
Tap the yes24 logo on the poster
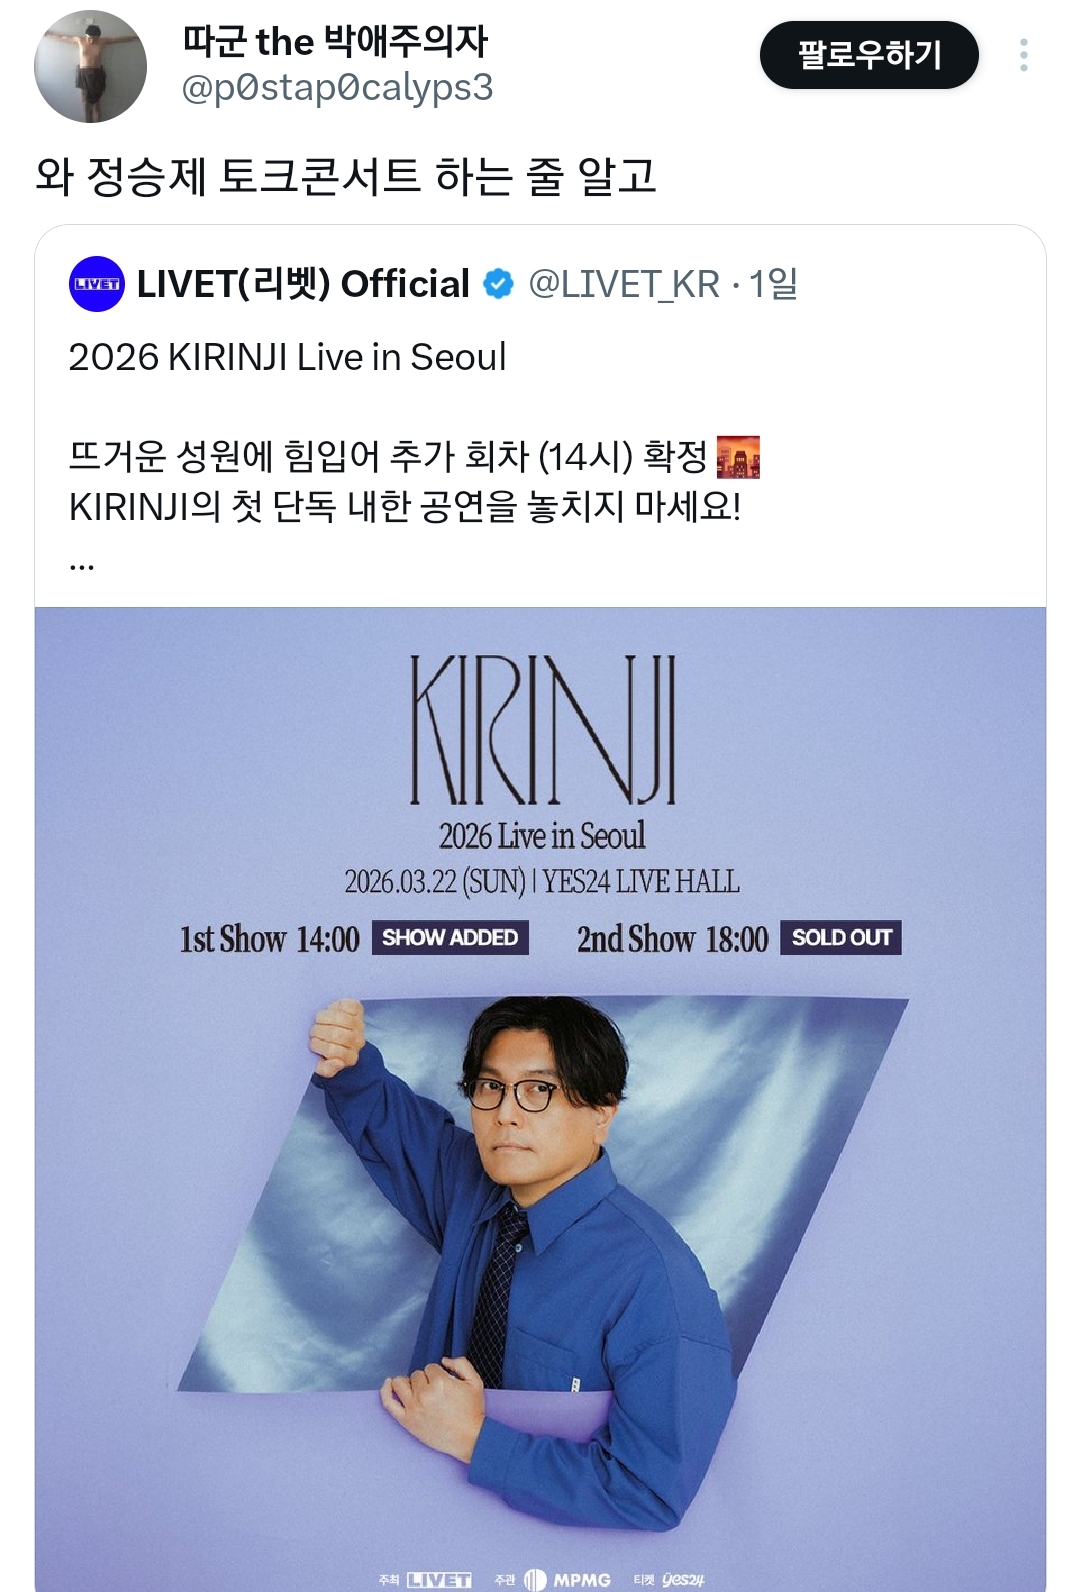[683, 1580]
